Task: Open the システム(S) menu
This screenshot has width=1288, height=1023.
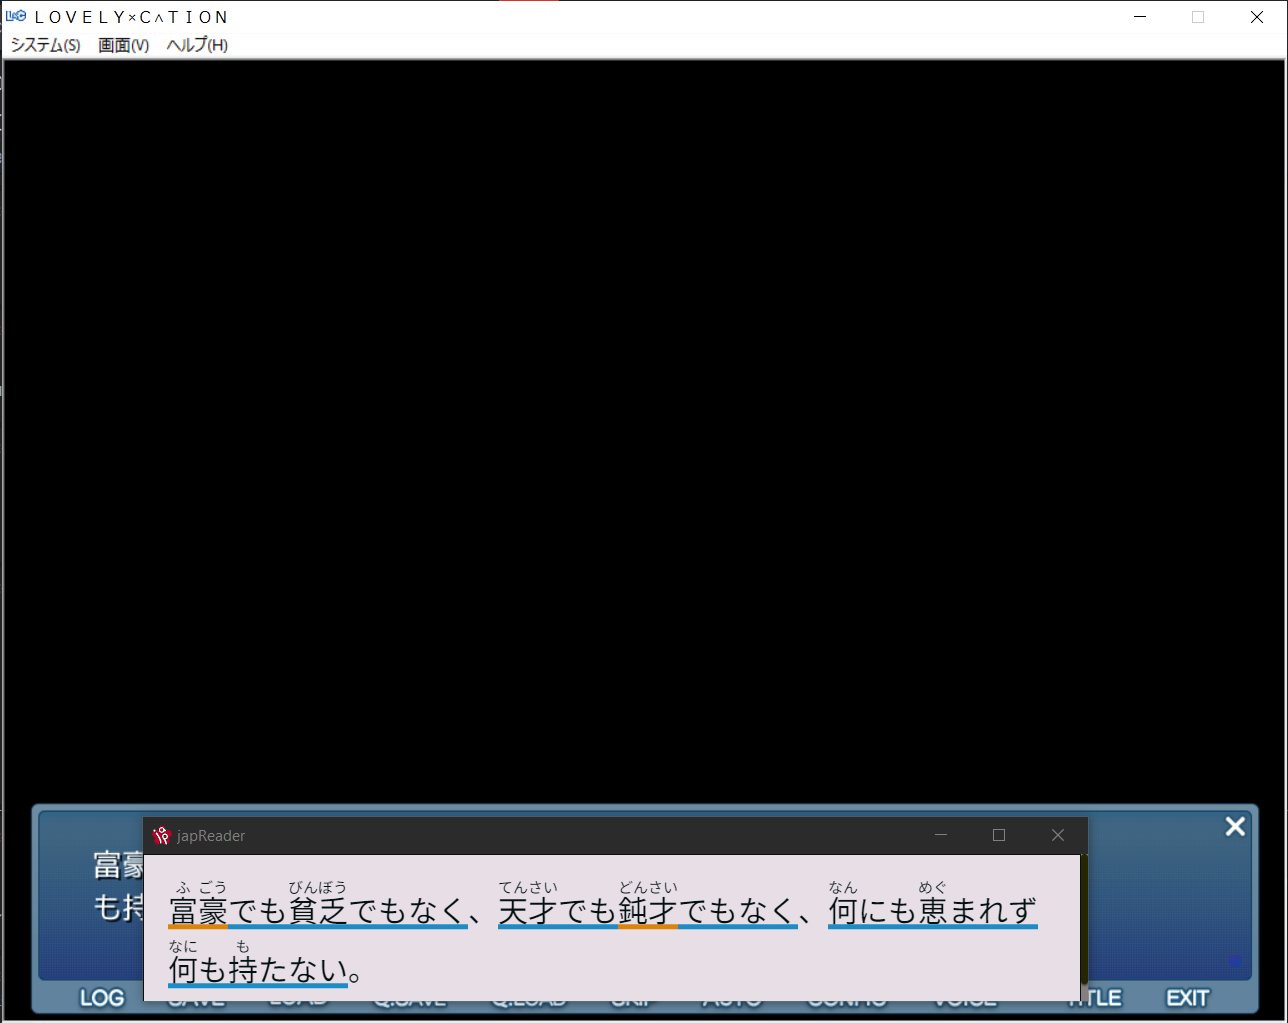Action: 45,45
